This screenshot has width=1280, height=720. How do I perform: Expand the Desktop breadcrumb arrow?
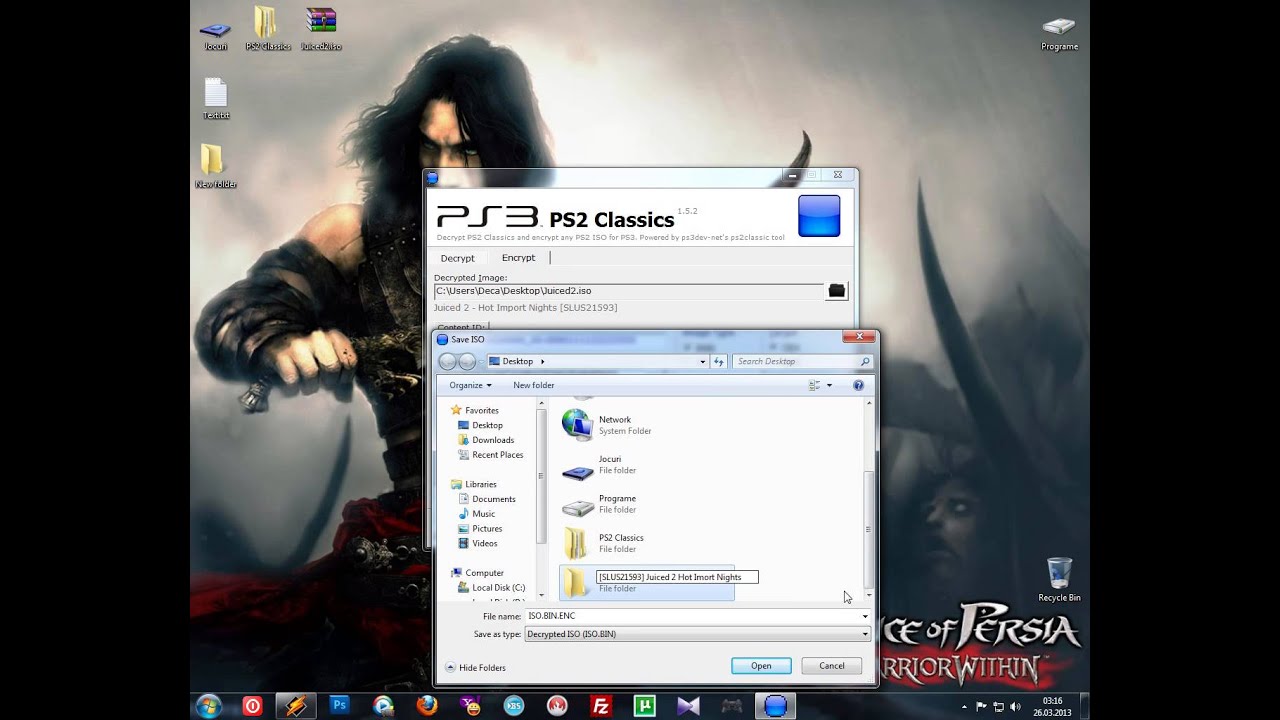542,362
